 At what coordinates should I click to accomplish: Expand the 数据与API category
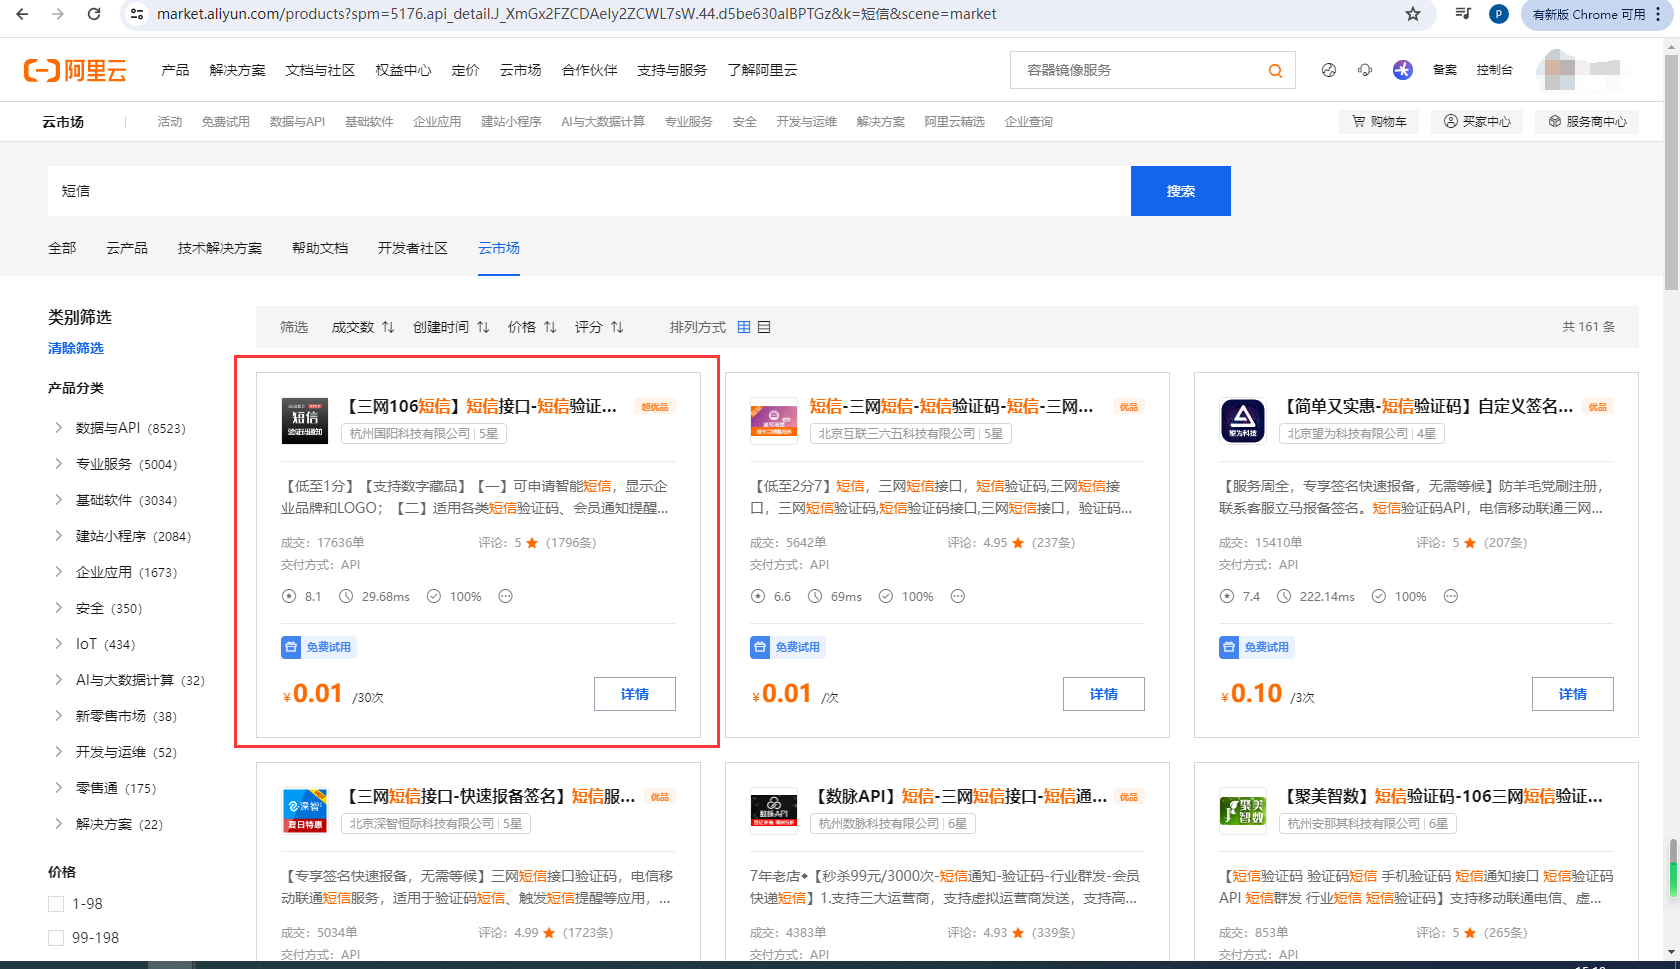click(58, 427)
